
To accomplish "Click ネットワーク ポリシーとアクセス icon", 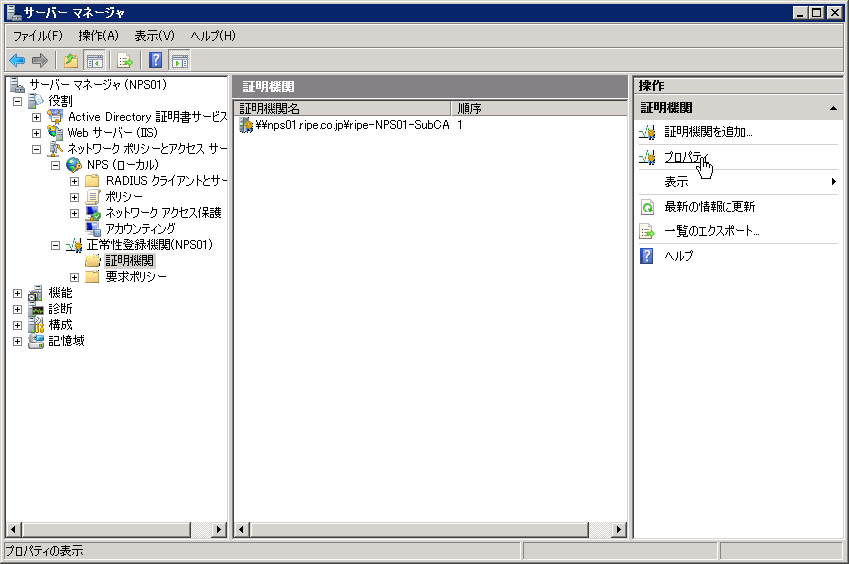I will (x=55, y=148).
